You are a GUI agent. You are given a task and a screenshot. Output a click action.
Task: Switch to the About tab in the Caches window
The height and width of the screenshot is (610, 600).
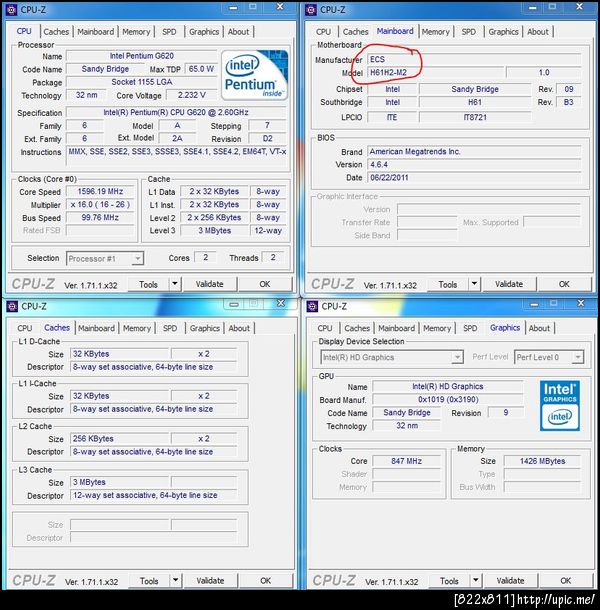point(239,328)
